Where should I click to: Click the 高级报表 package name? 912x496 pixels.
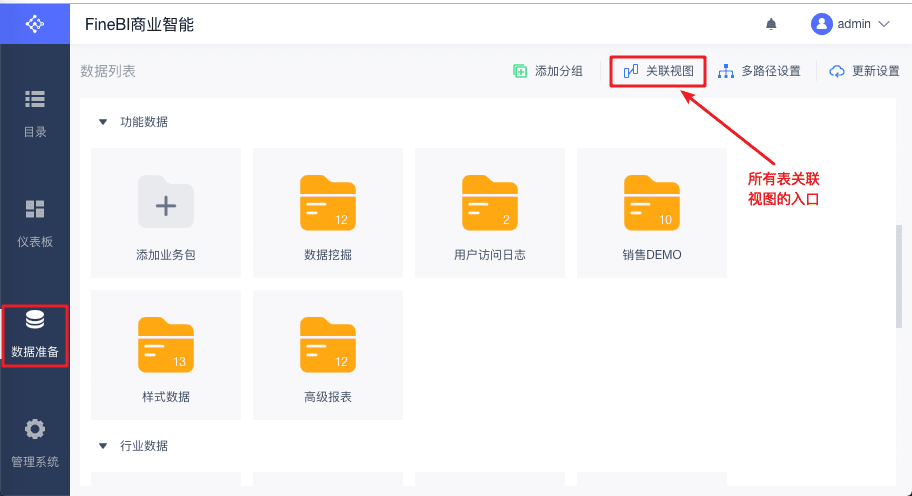[x=328, y=397]
